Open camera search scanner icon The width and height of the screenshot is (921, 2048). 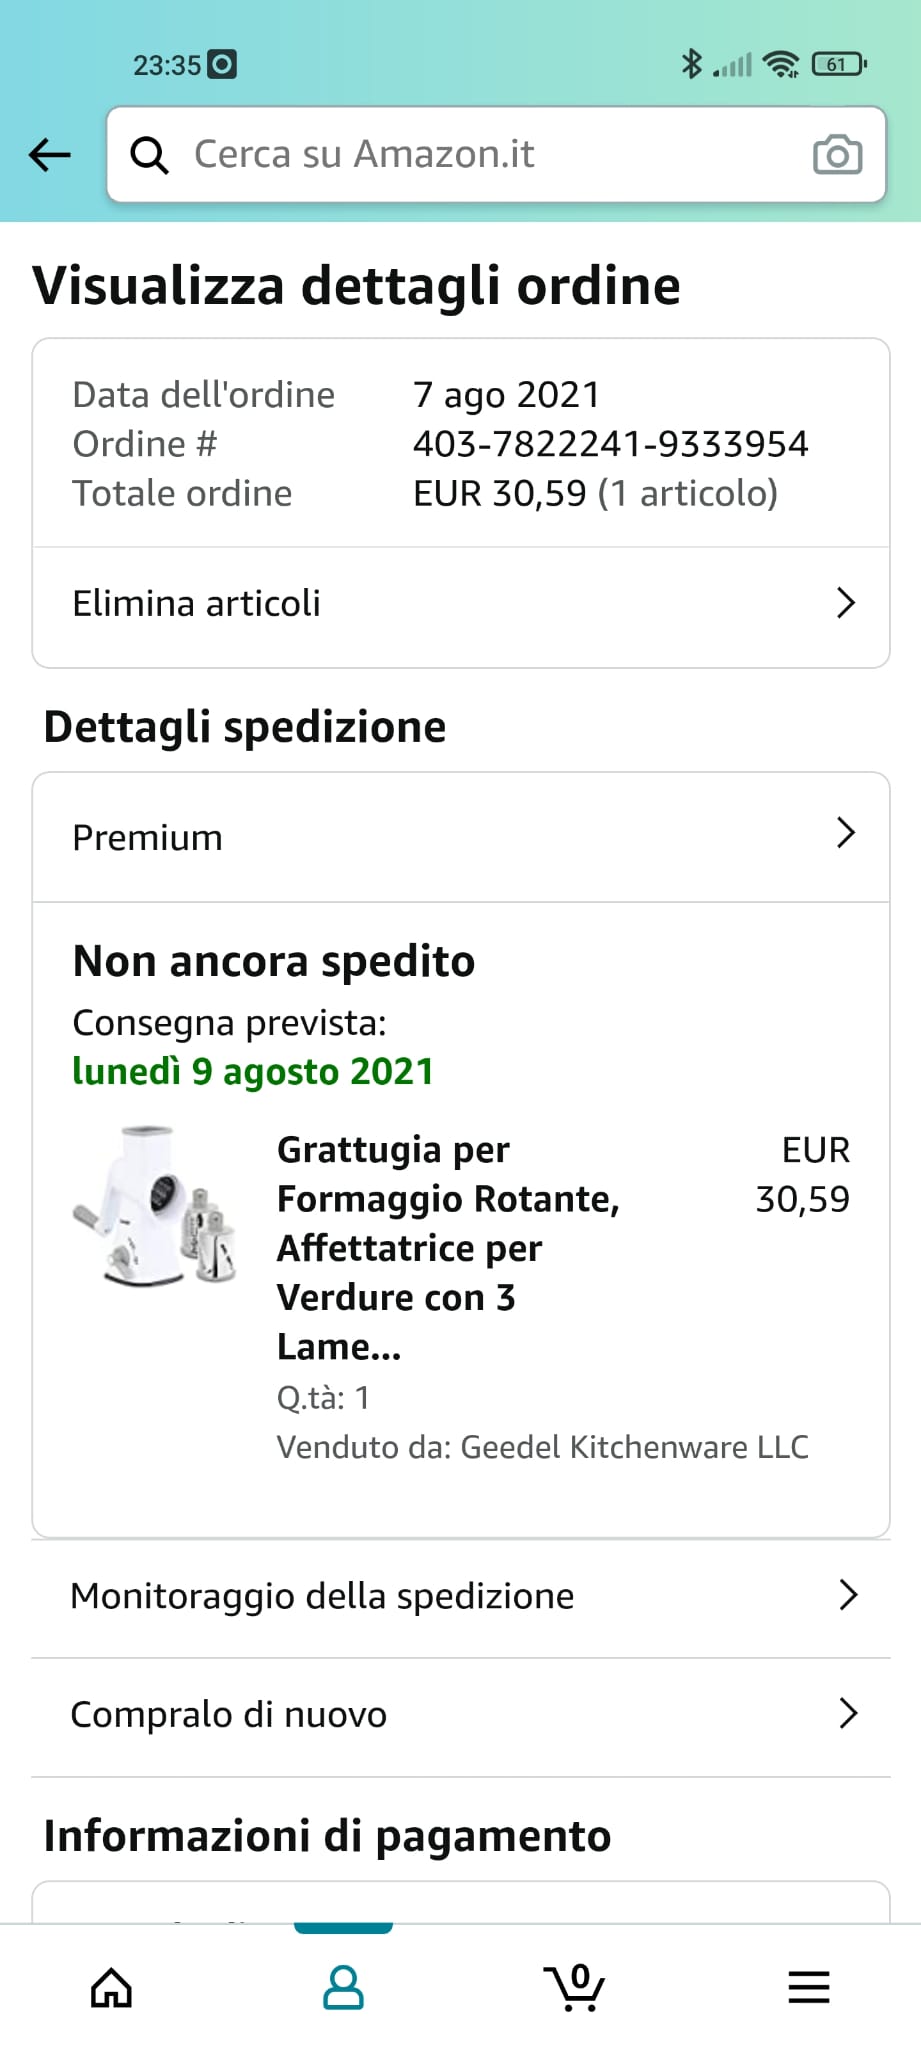tap(837, 155)
